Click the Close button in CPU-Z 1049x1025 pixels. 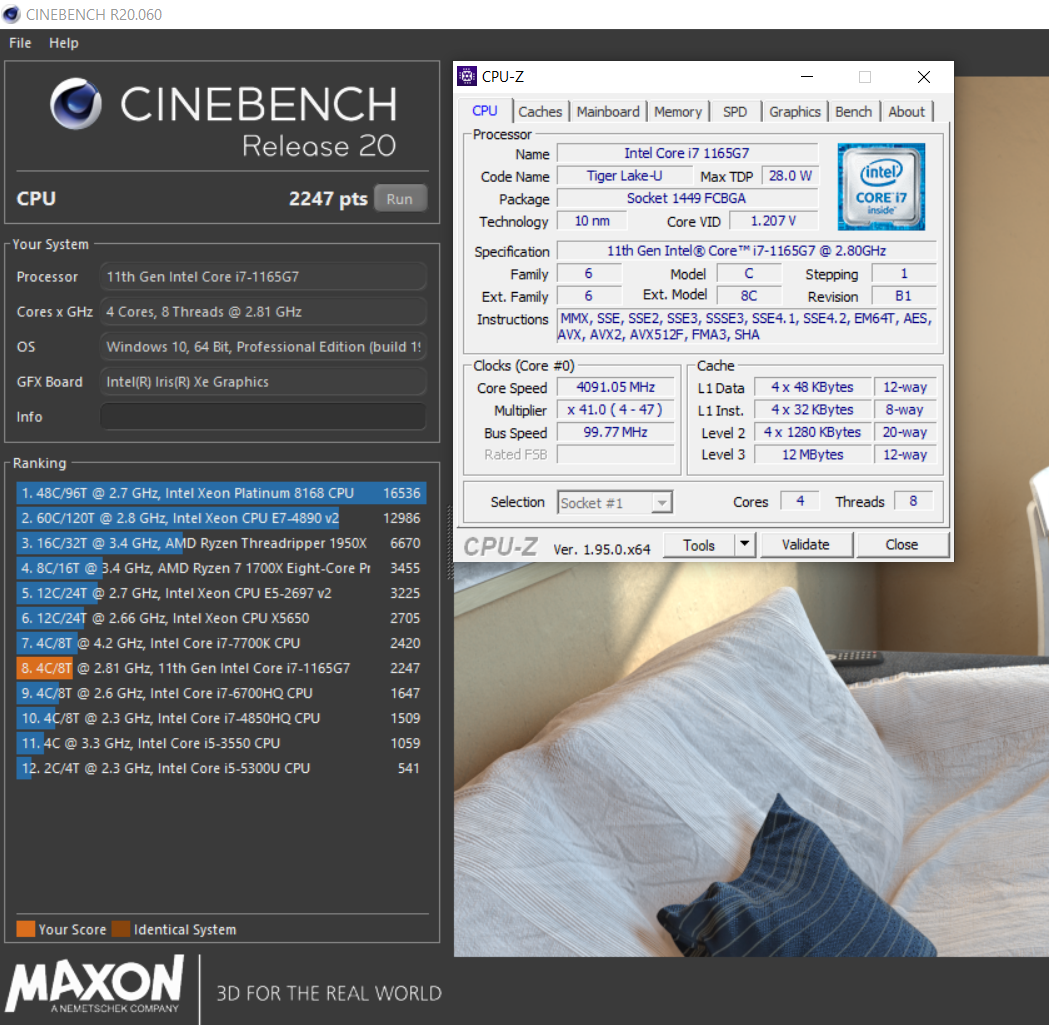click(x=902, y=545)
